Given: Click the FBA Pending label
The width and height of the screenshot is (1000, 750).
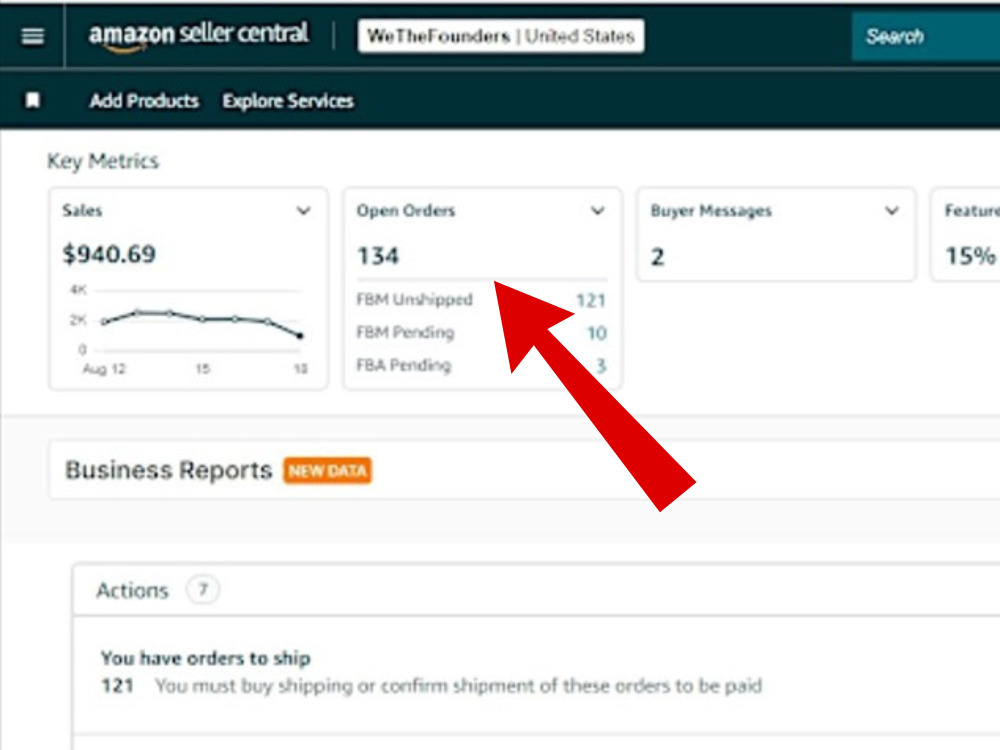Looking at the screenshot, I should (404, 365).
